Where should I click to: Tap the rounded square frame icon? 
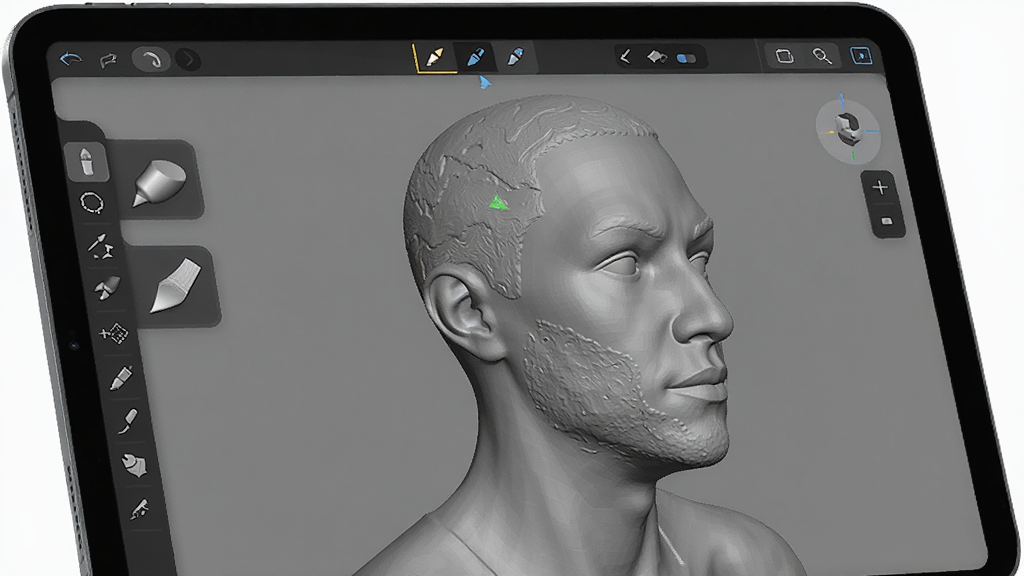coord(784,56)
